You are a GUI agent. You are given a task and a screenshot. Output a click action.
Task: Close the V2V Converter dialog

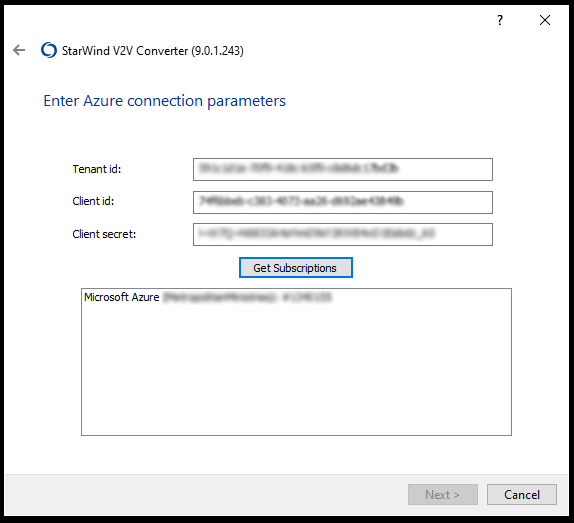[x=545, y=20]
